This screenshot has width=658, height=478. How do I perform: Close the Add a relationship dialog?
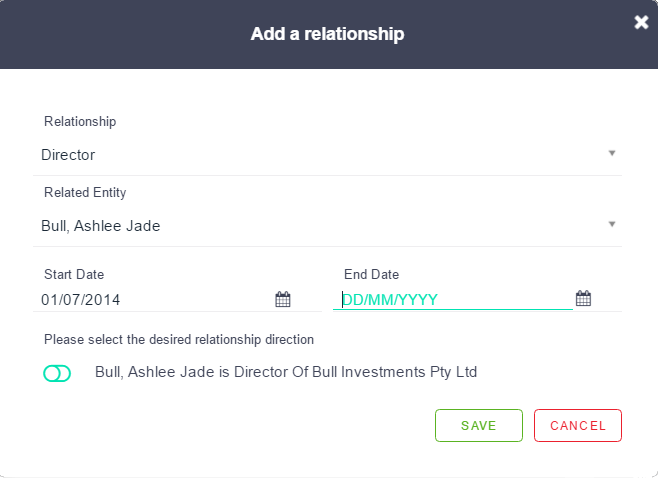(641, 22)
